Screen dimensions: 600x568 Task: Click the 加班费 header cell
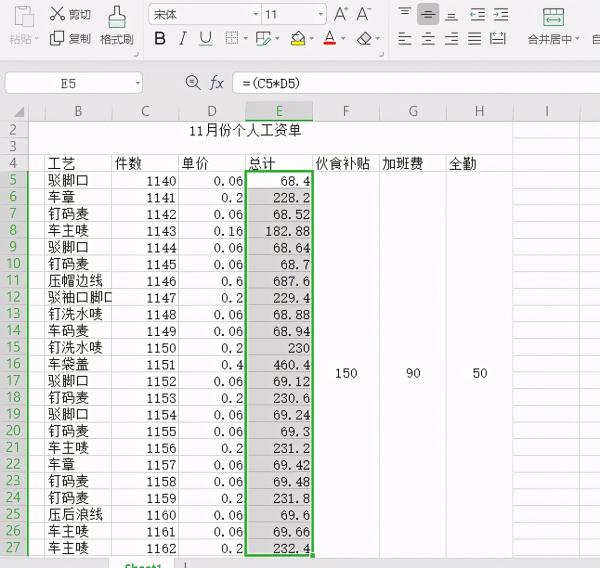click(413, 163)
